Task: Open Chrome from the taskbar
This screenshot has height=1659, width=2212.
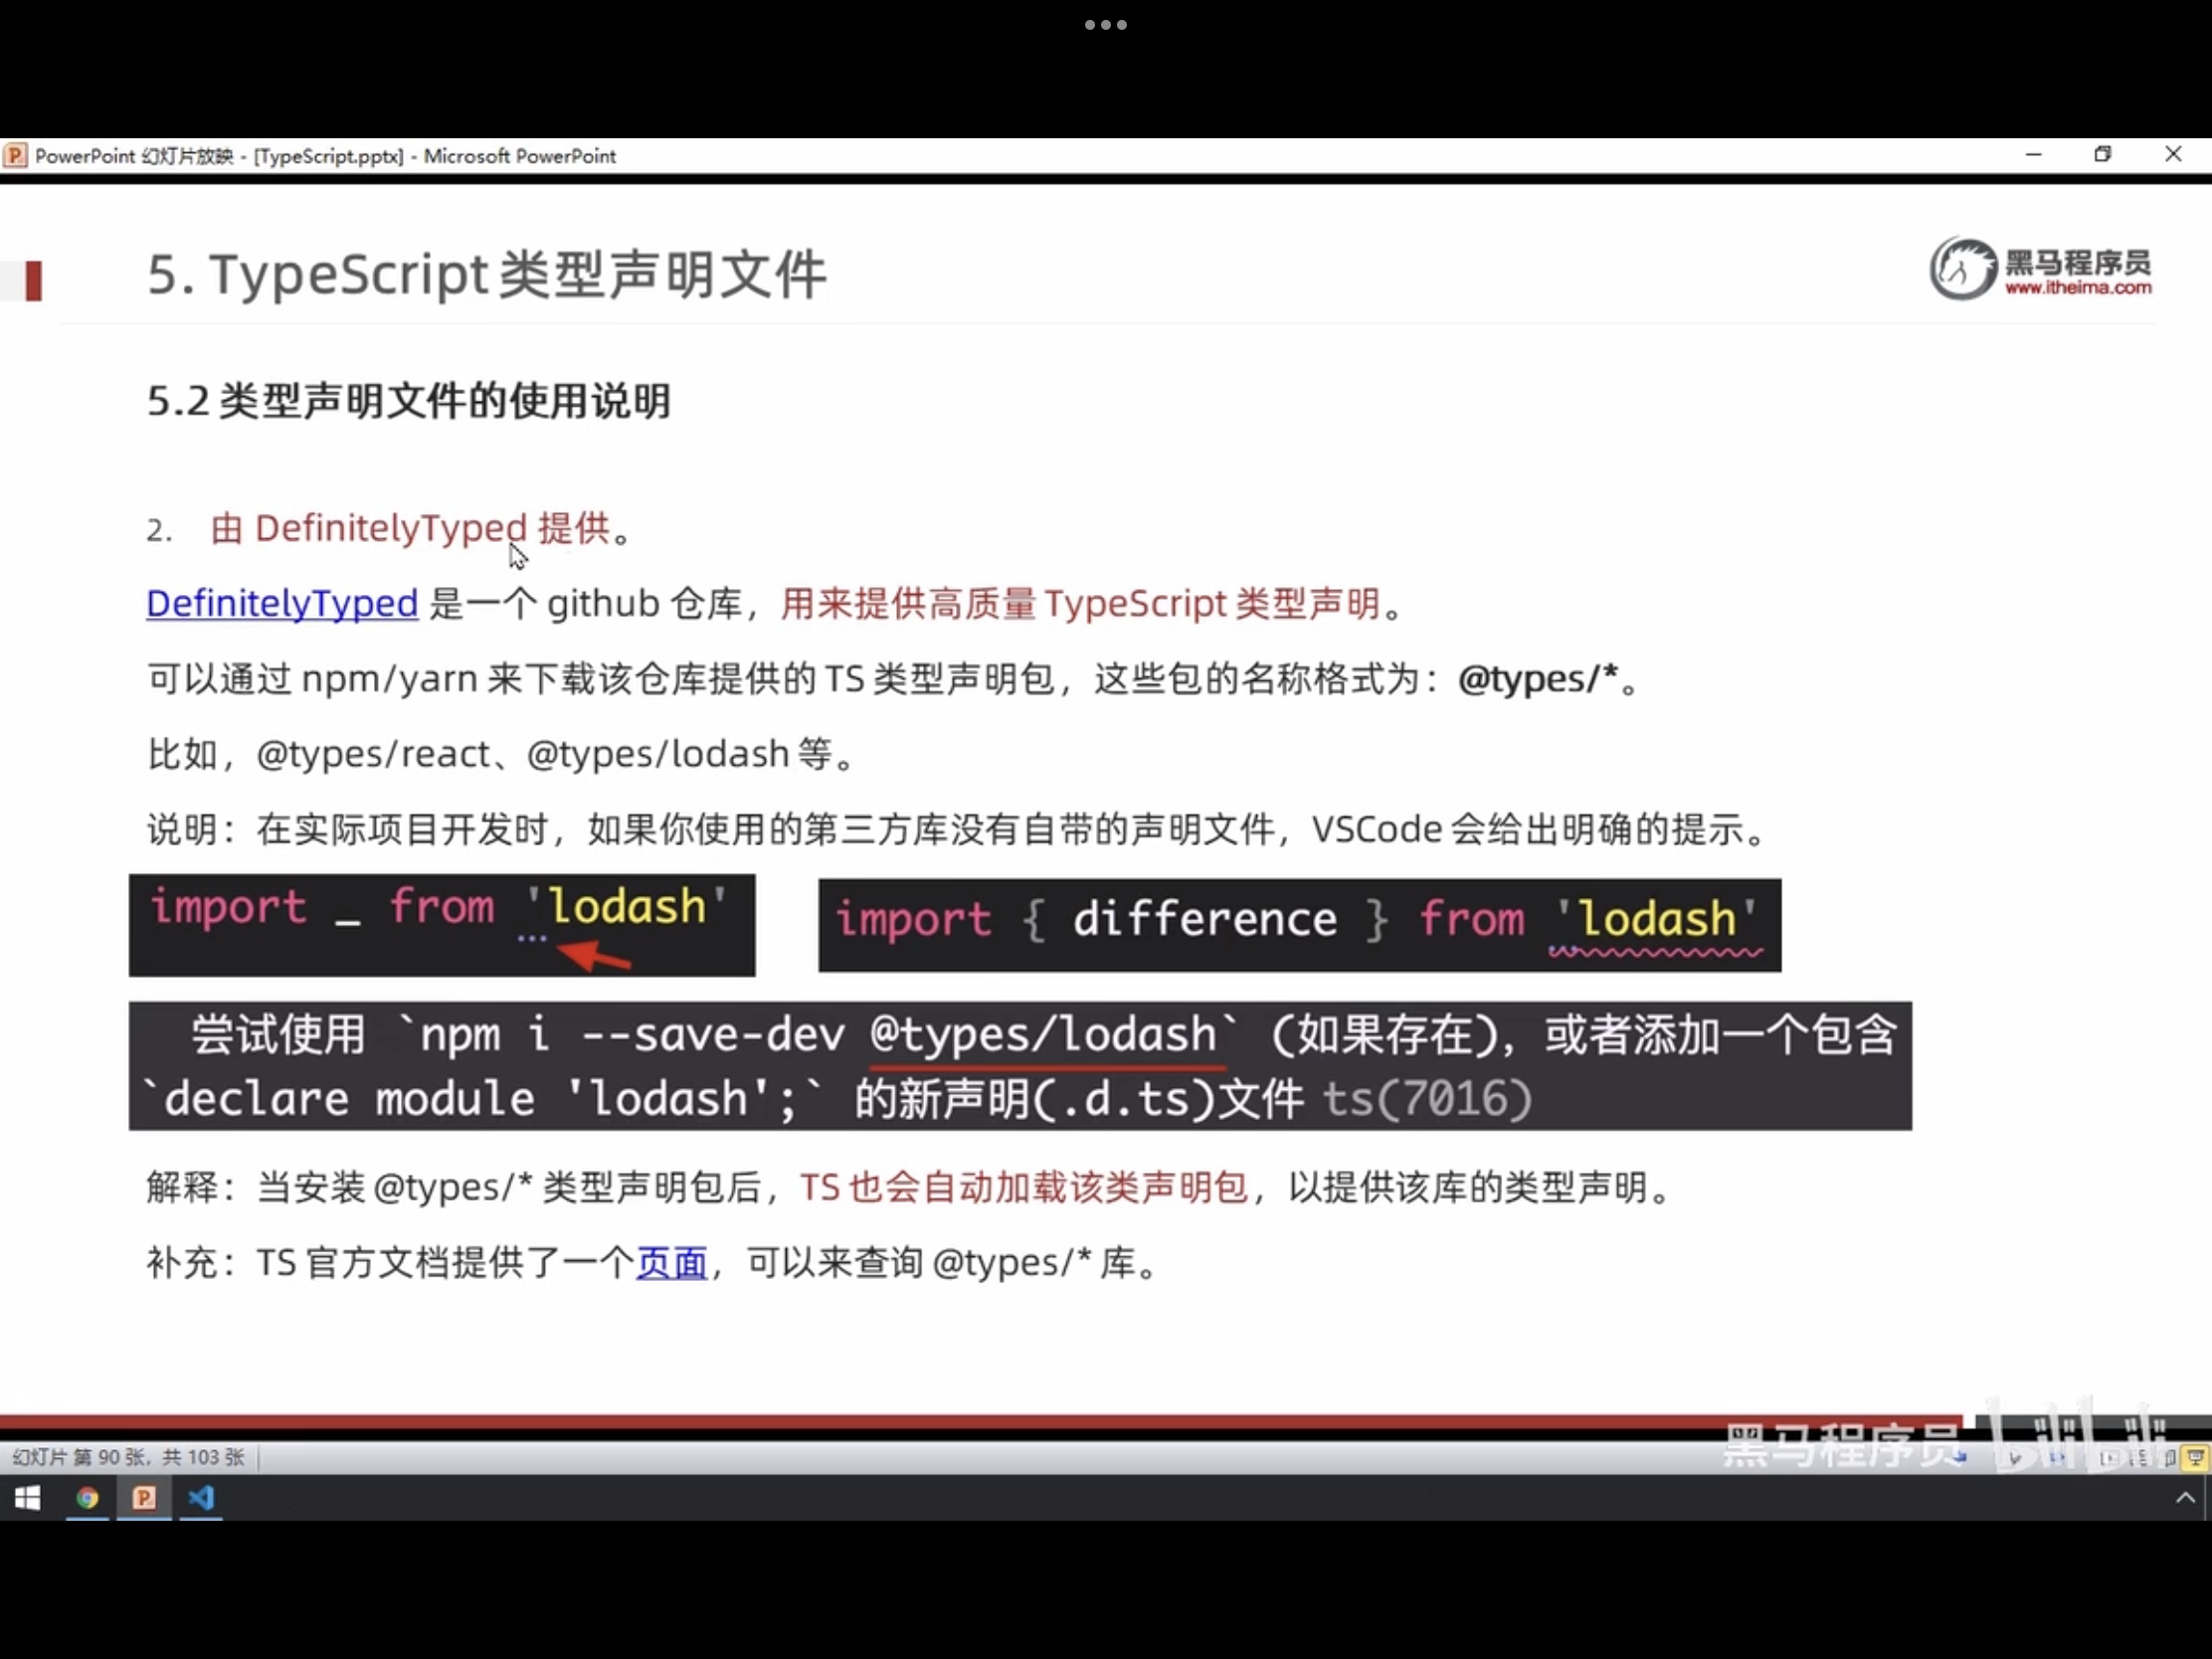Action: (x=87, y=1497)
